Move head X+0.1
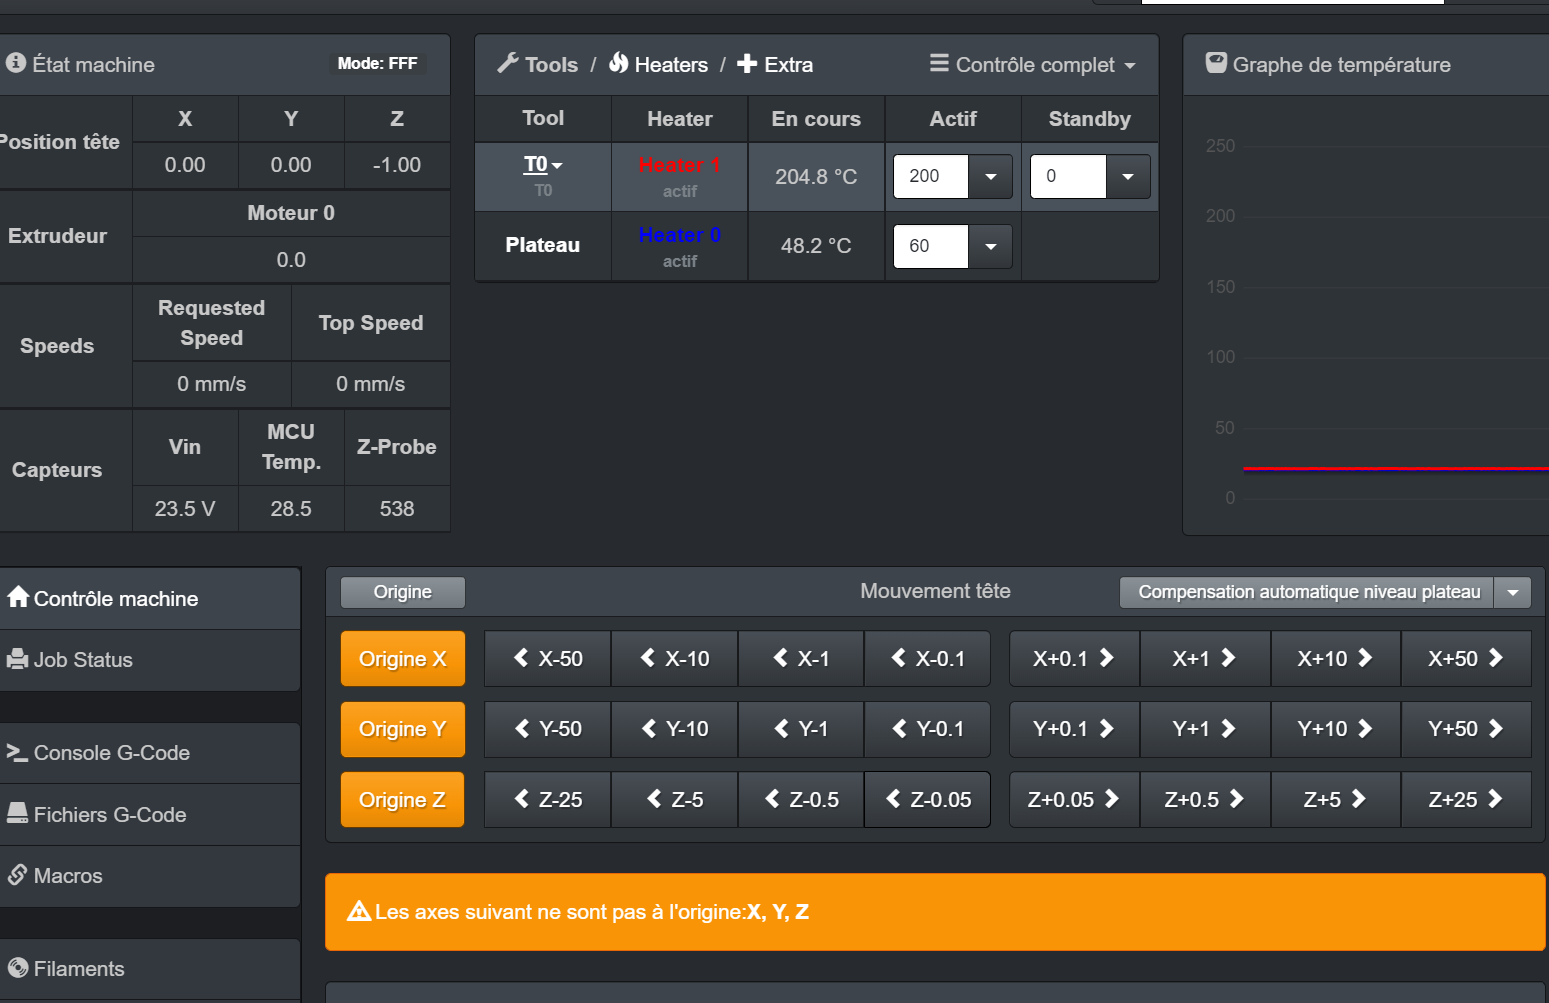Viewport: 1549px width, 1003px height. [x=1074, y=659]
